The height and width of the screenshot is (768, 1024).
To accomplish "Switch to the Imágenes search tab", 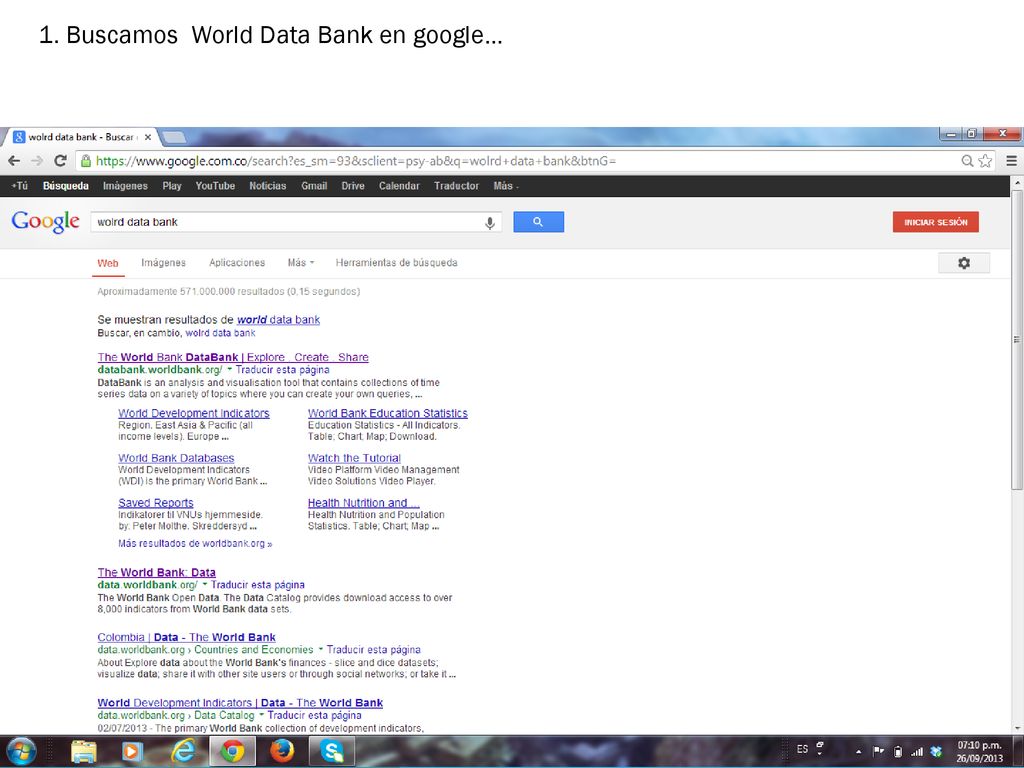I will pos(163,263).
